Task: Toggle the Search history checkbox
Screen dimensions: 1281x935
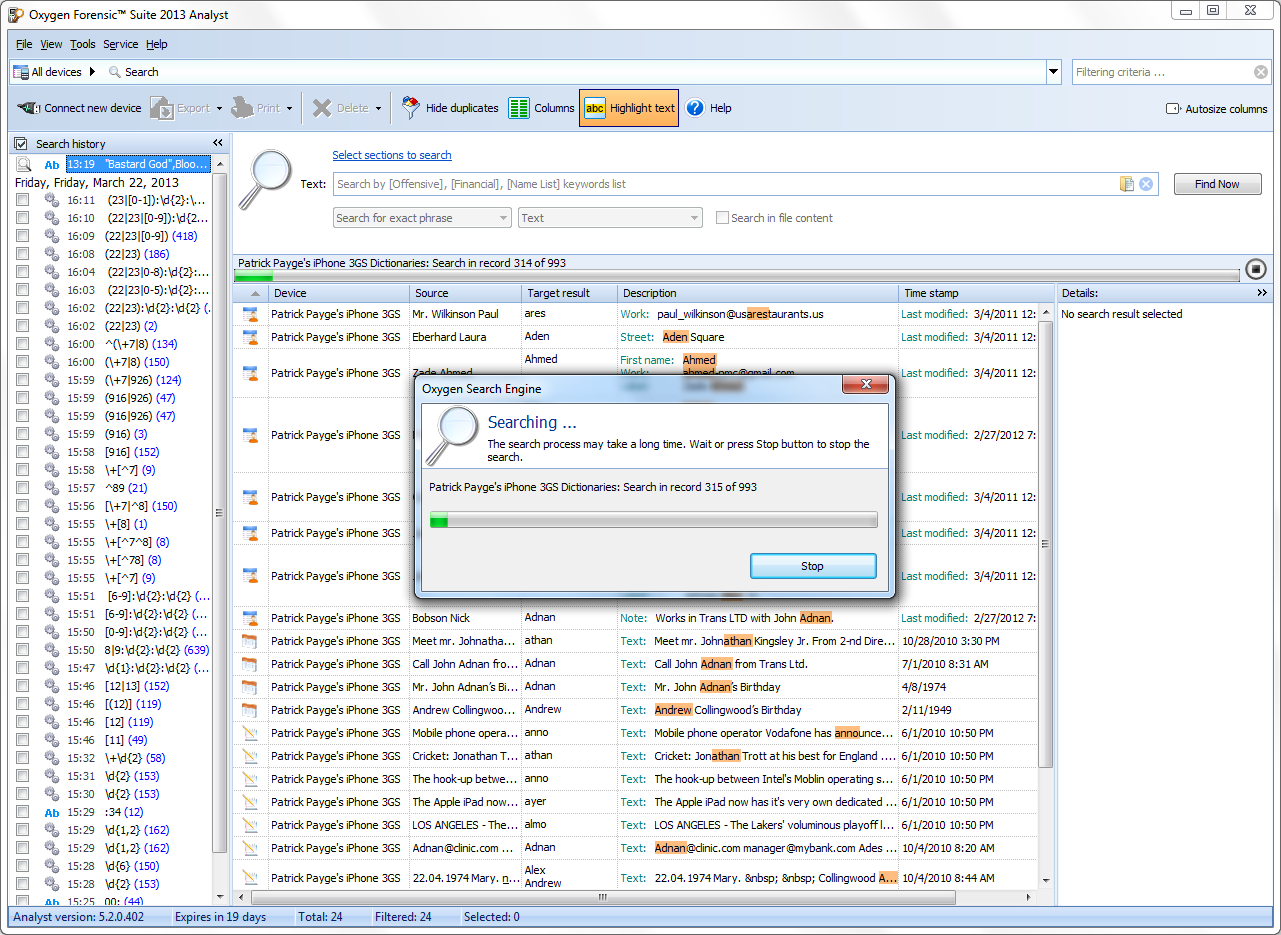Action: pos(21,144)
